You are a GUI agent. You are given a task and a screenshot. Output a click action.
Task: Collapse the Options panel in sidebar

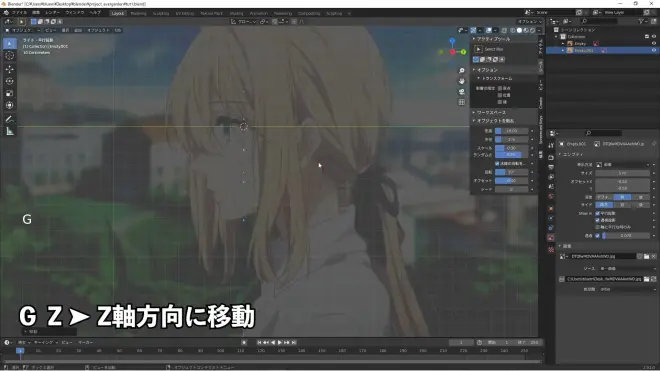474,70
